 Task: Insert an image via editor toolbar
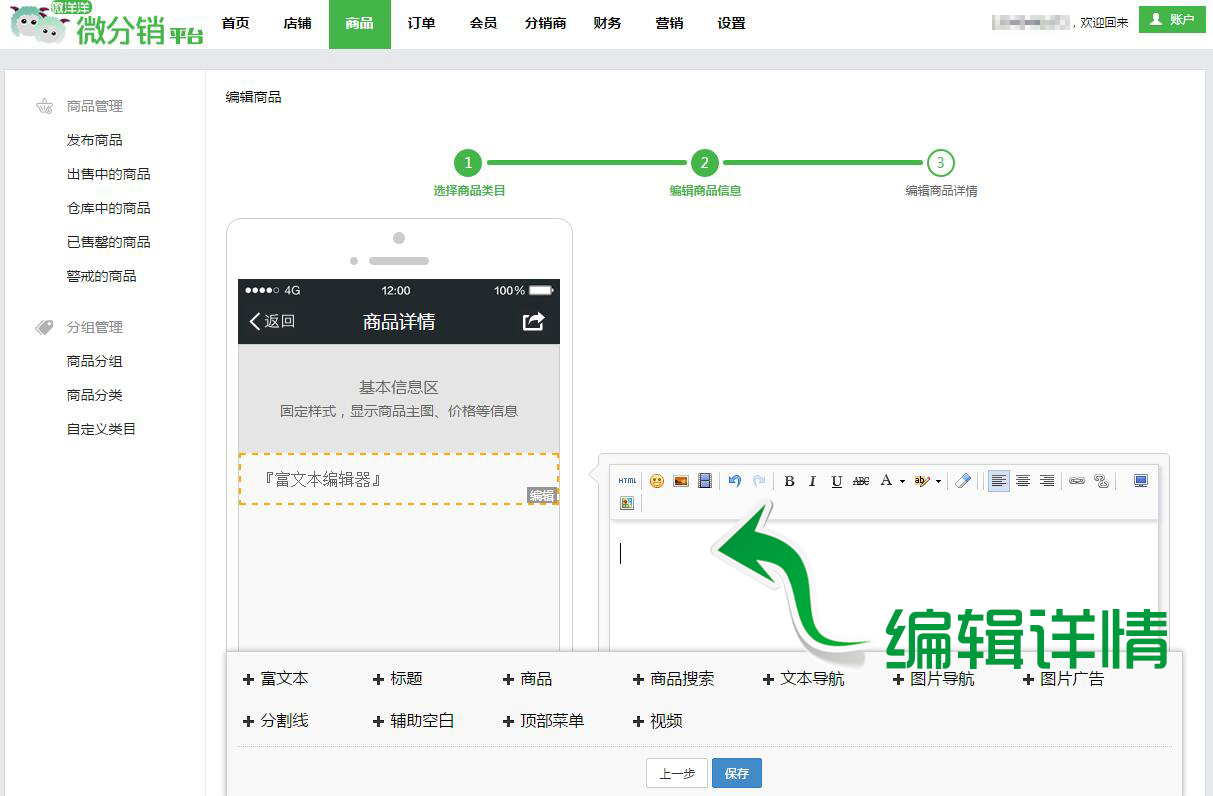coord(681,481)
